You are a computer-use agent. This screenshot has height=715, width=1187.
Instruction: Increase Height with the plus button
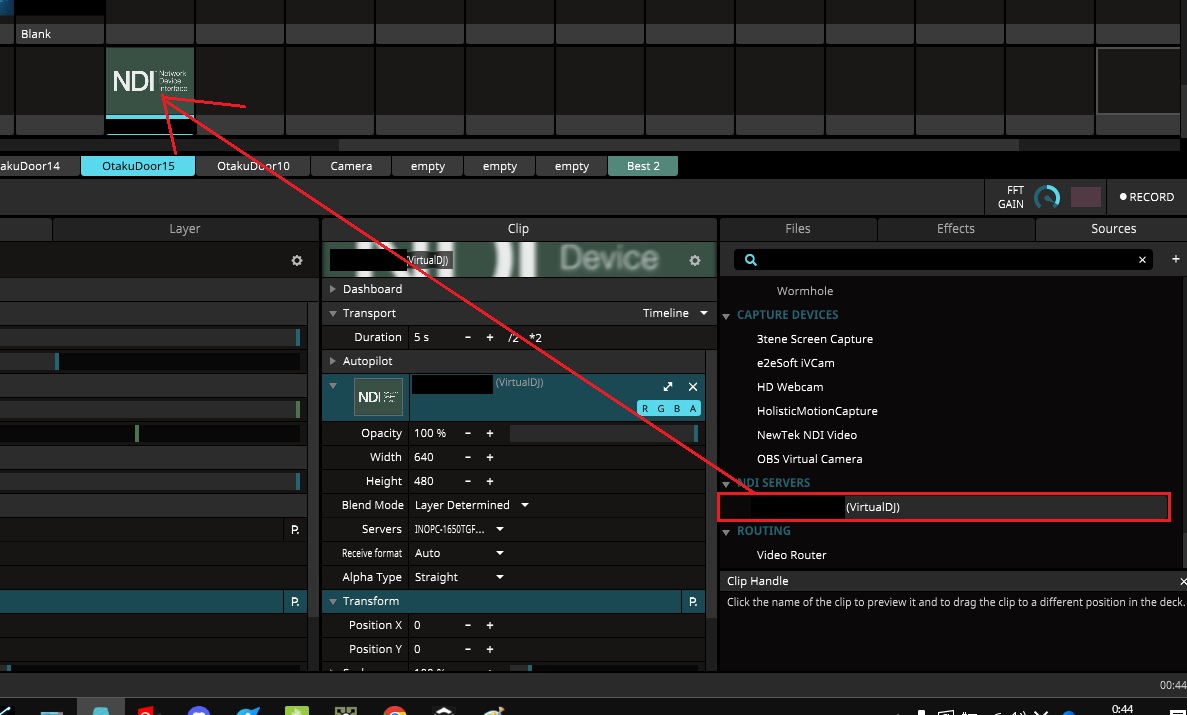(490, 481)
